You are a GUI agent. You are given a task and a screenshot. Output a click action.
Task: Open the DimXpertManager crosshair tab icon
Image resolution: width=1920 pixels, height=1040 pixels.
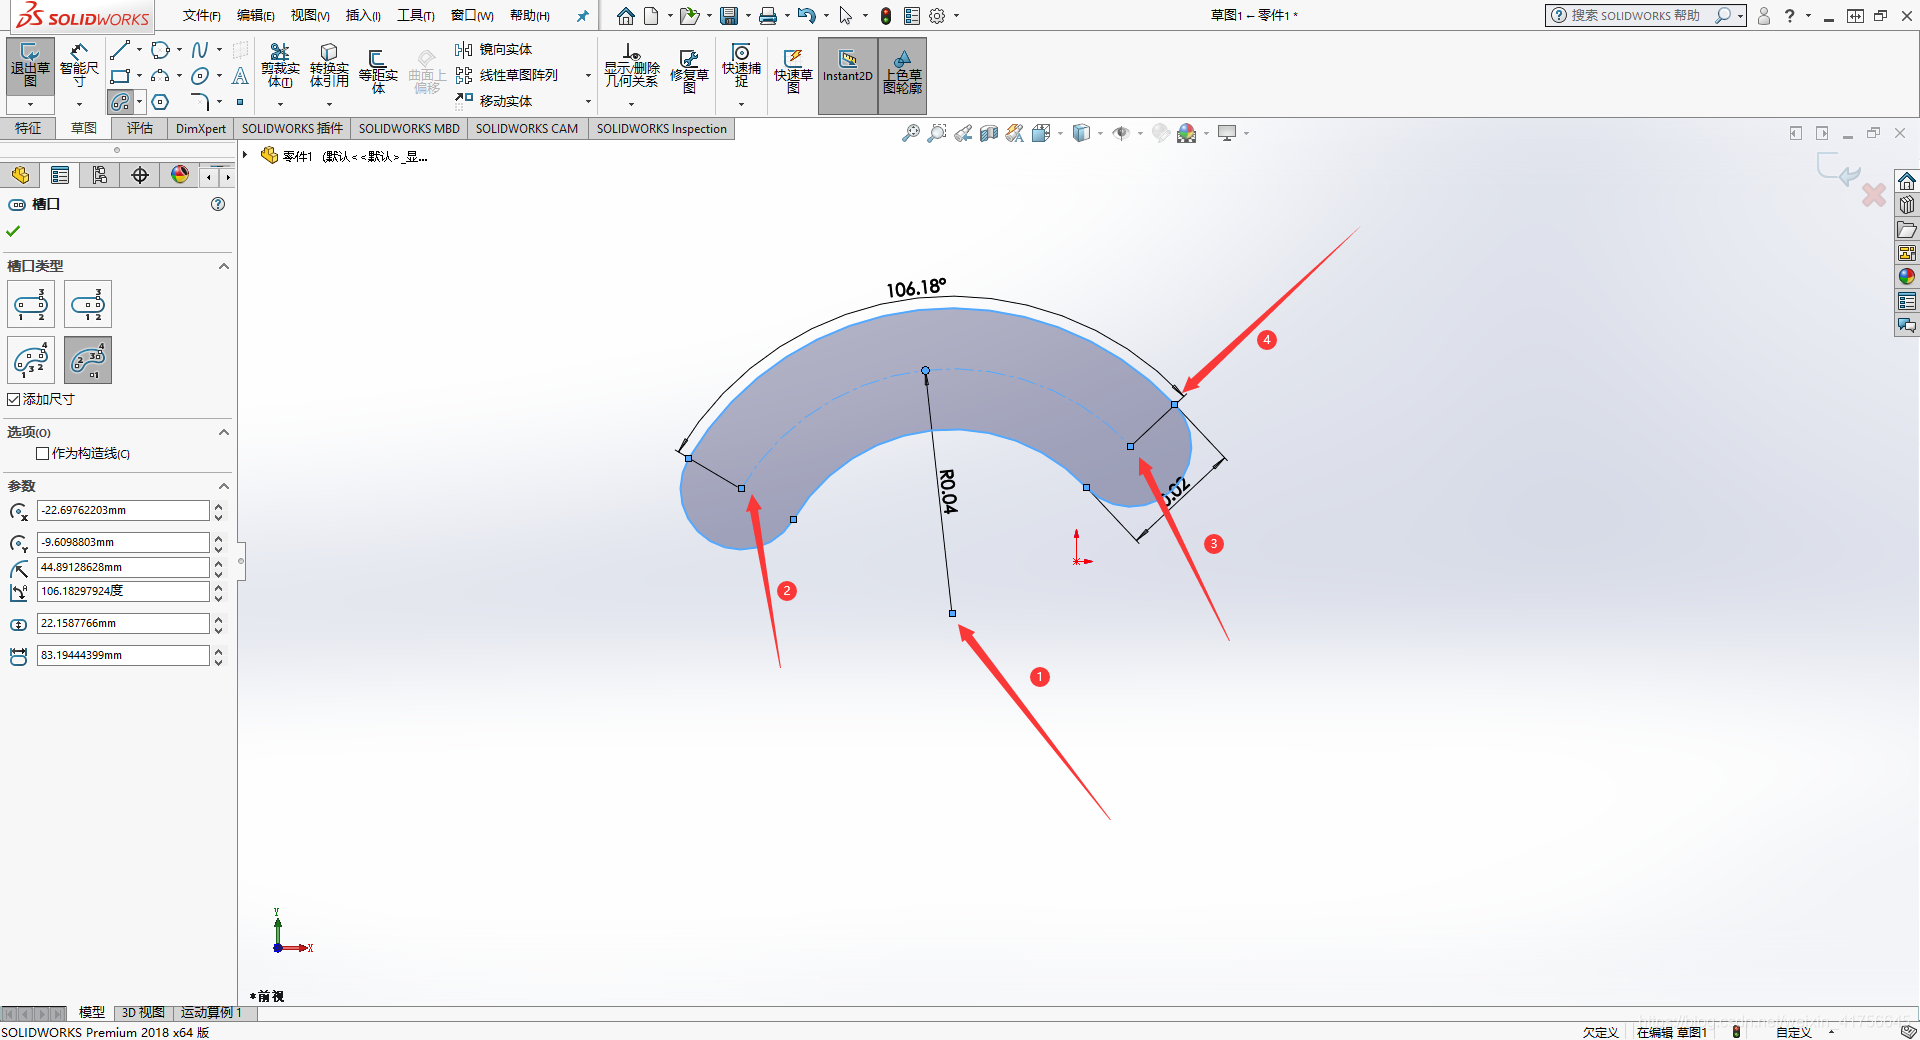[x=140, y=175]
